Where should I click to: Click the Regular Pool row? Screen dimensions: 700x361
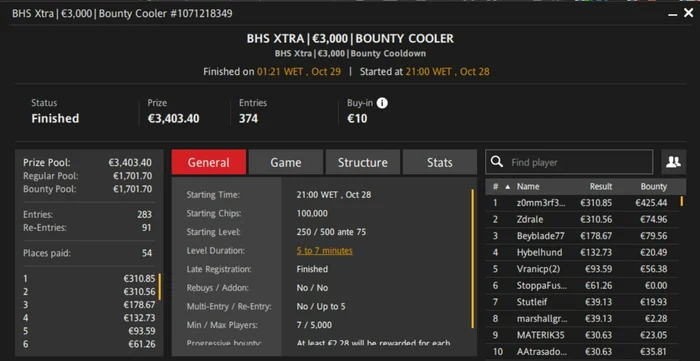[x=88, y=176]
